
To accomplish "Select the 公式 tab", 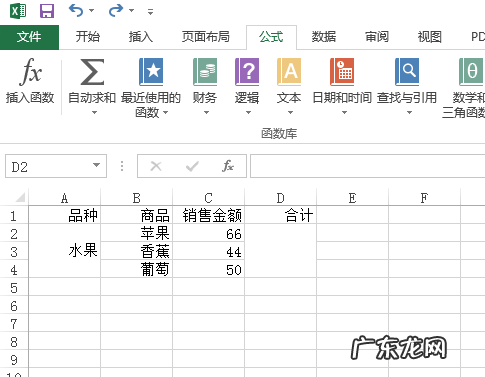I will (x=271, y=37).
